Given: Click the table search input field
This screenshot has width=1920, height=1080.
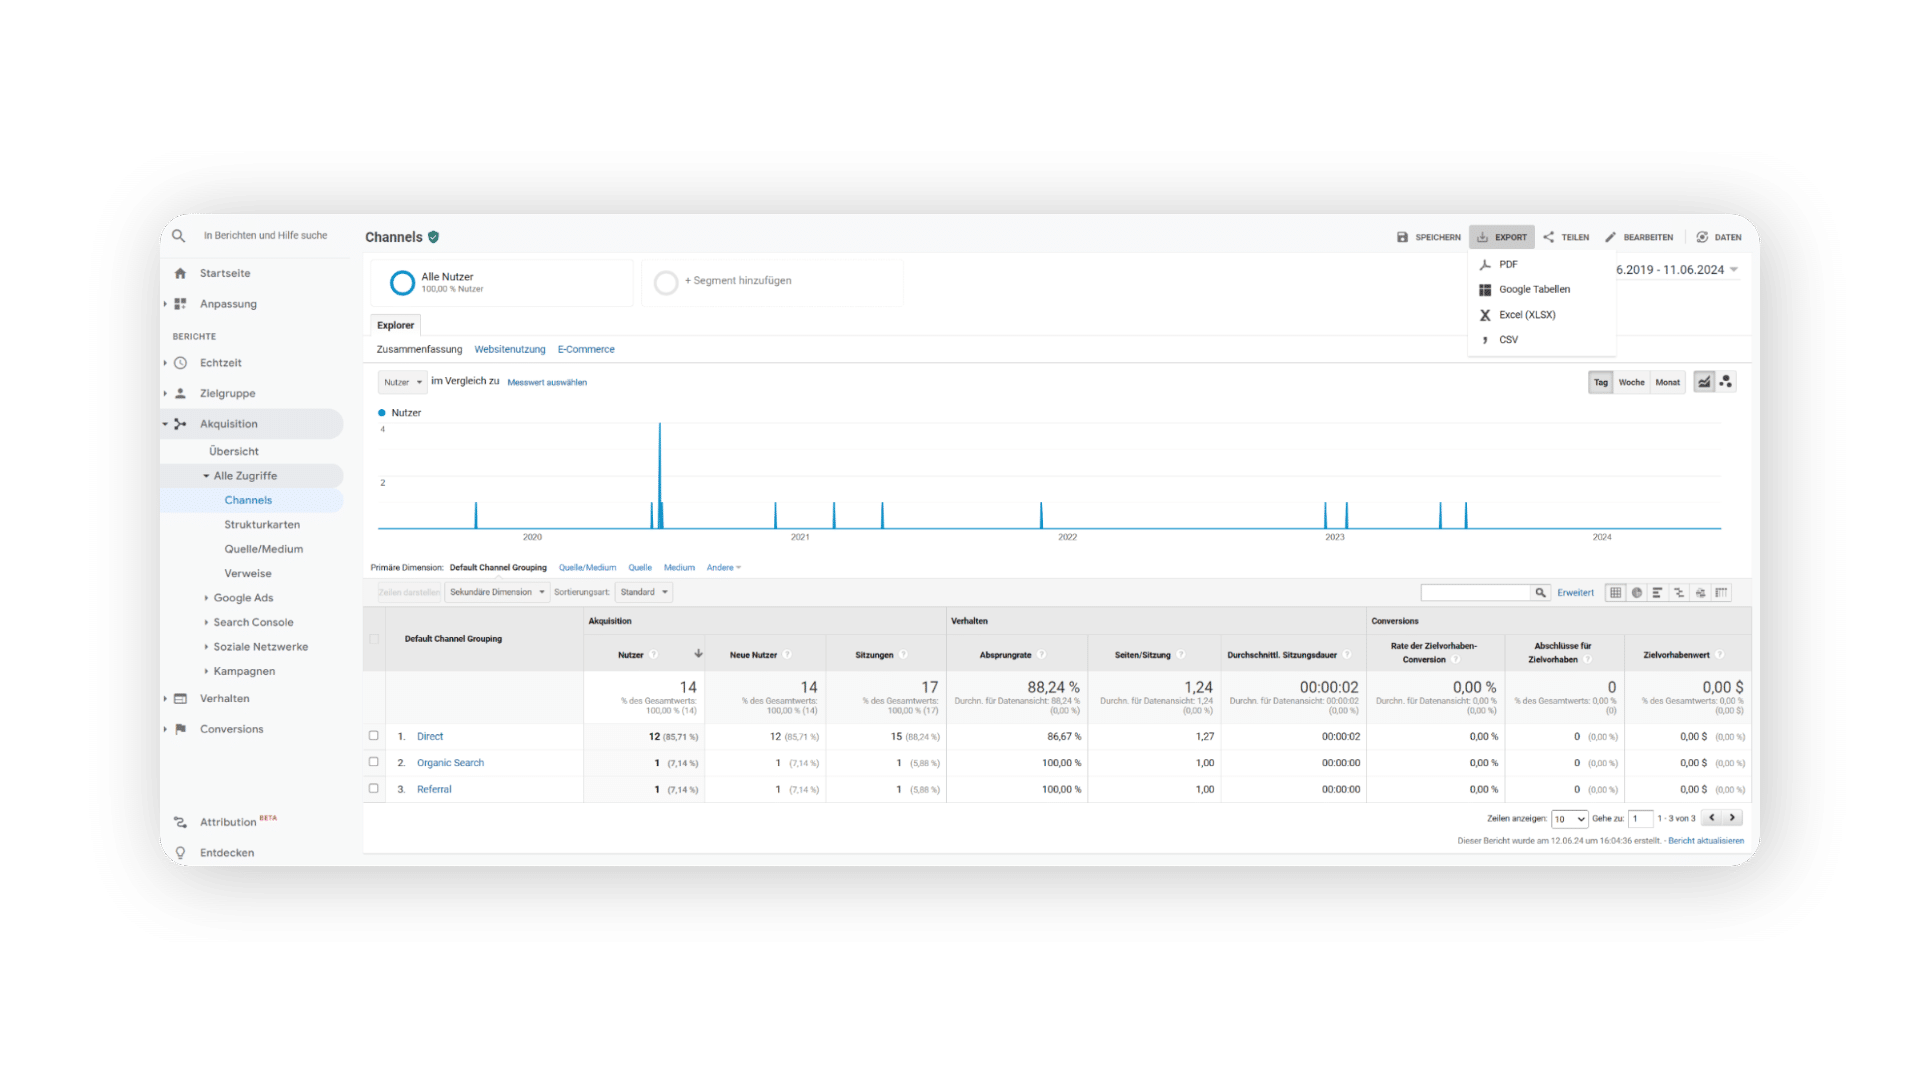Looking at the screenshot, I should tap(1476, 593).
